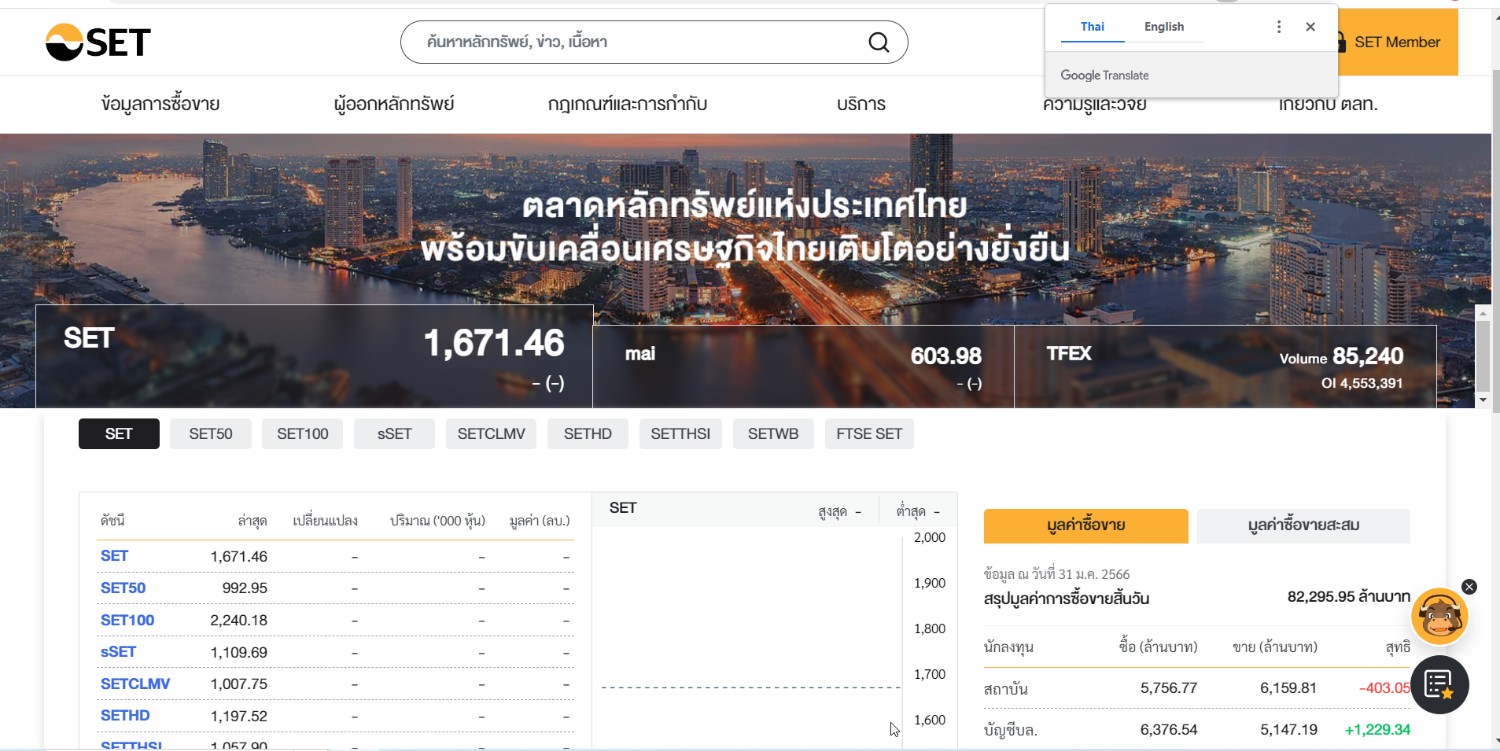The image size is (1500, 751).
Task: Select the SET50 index pill tab
Action: point(211,434)
